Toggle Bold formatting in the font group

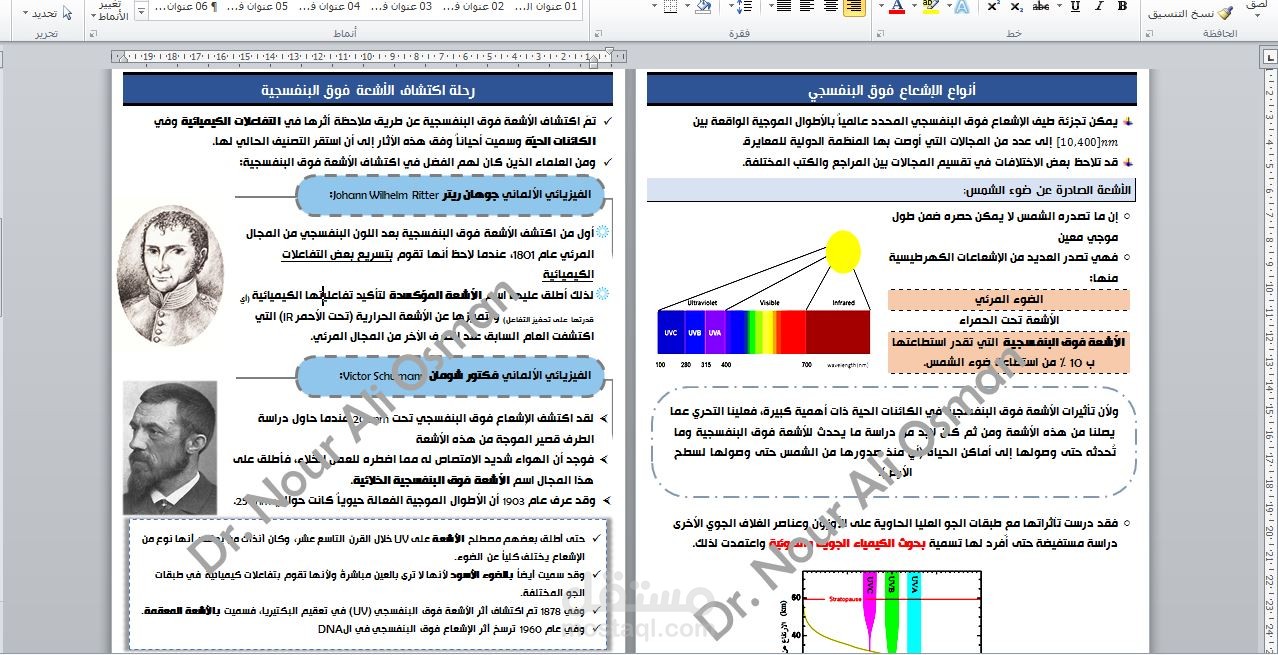(1123, 6)
